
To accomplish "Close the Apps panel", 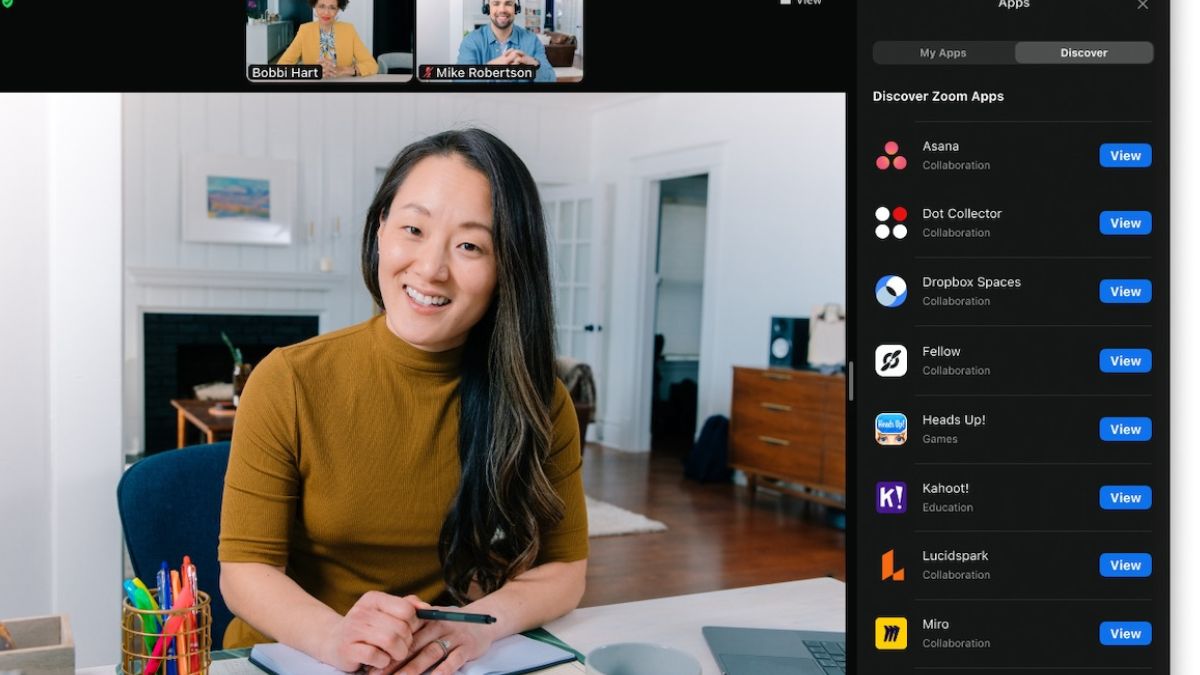I will [1142, 5].
